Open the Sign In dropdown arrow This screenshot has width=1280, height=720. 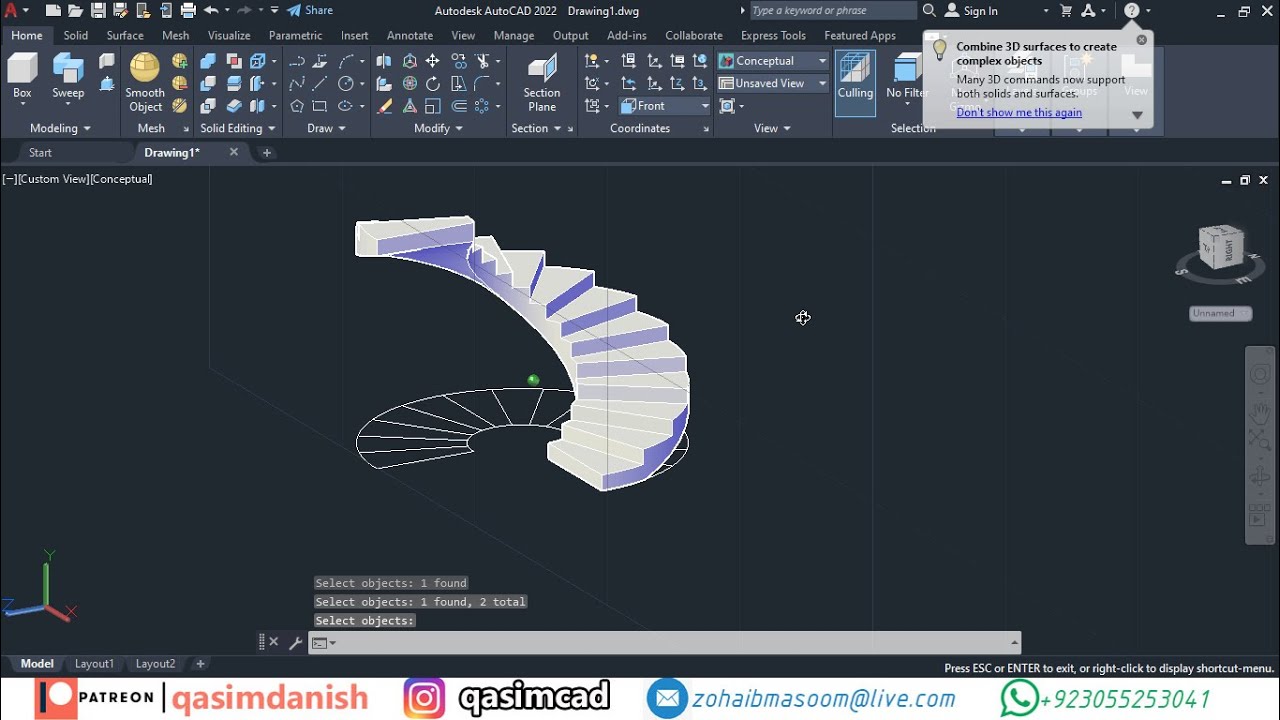point(1046,11)
